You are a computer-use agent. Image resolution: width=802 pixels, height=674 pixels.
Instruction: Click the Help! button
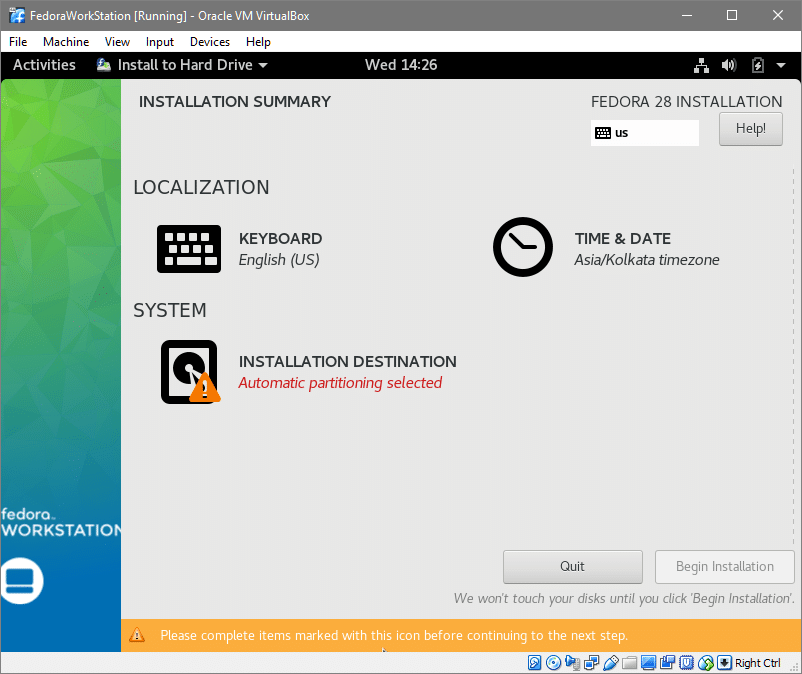[x=750, y=128]
